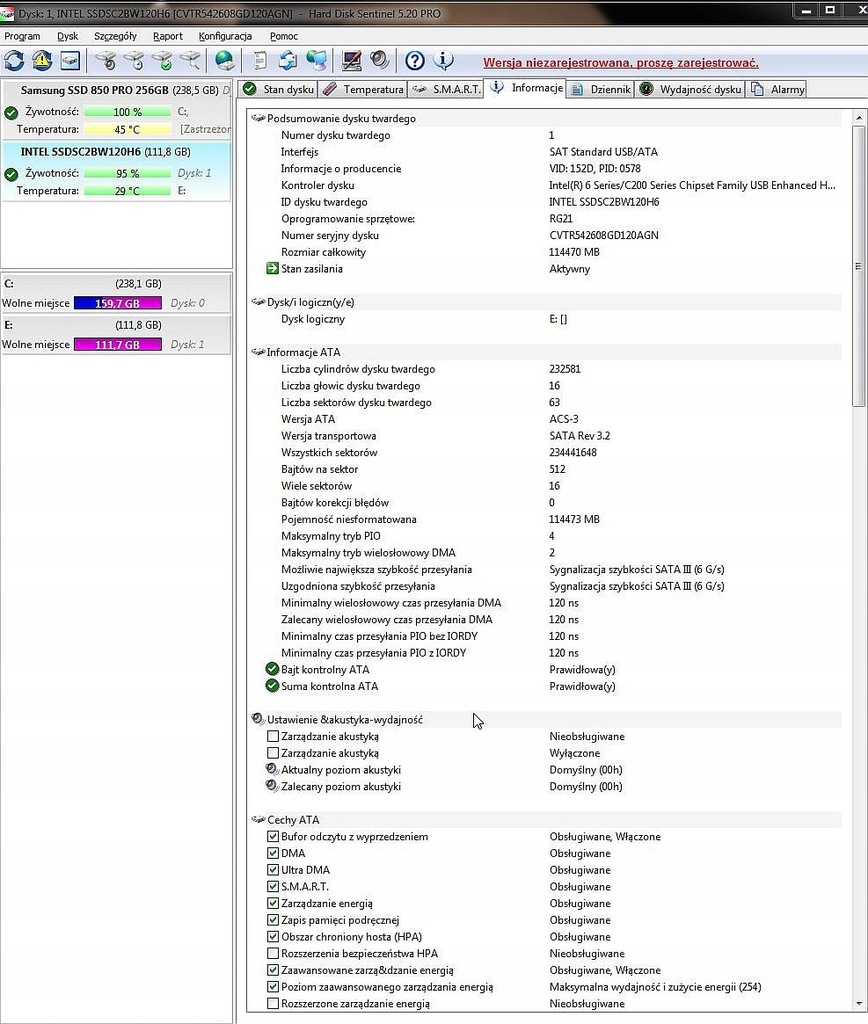Click the disk icon with magnifying glass in toolbar

pyautogui.click(x=190, y=61)
